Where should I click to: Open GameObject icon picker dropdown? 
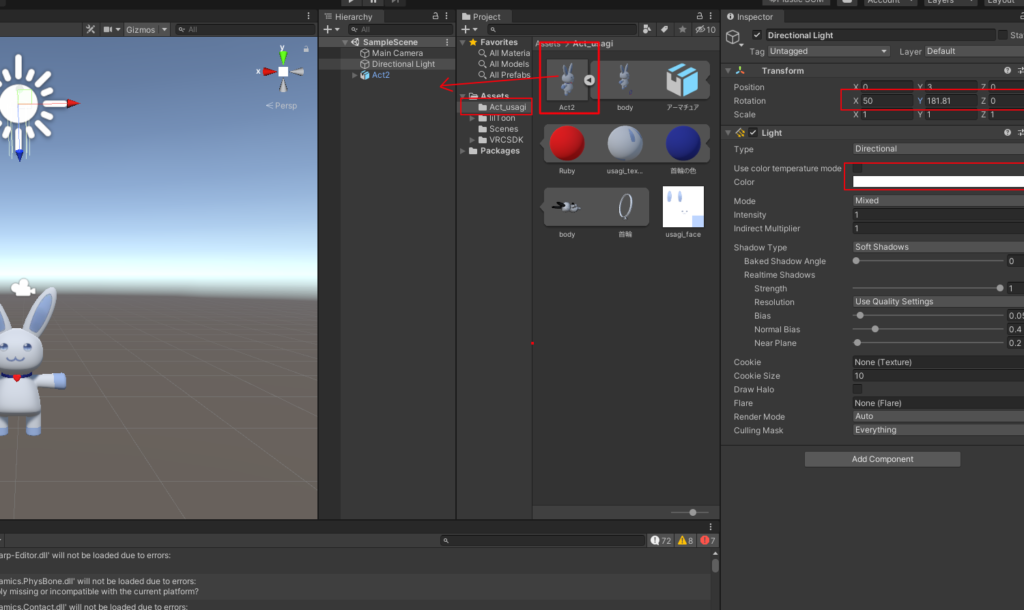(x=735, y=39)
